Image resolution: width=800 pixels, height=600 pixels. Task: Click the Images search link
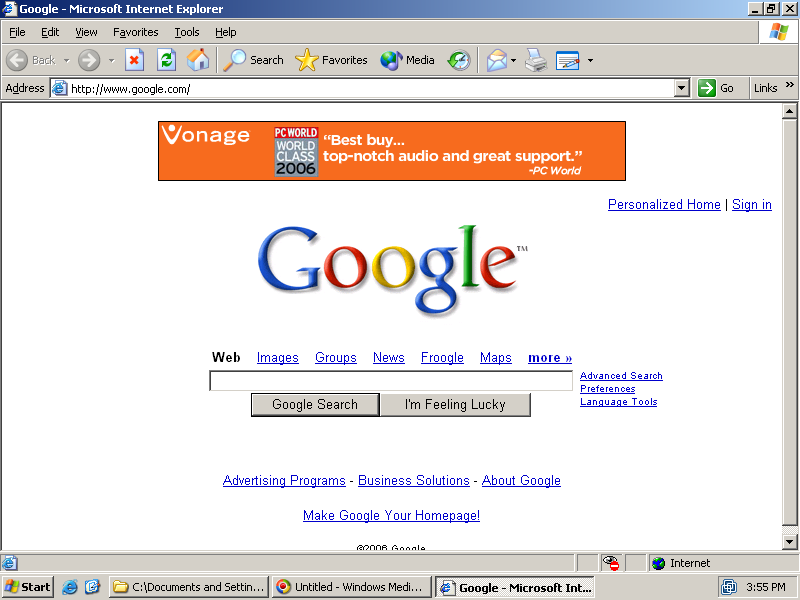278,358
